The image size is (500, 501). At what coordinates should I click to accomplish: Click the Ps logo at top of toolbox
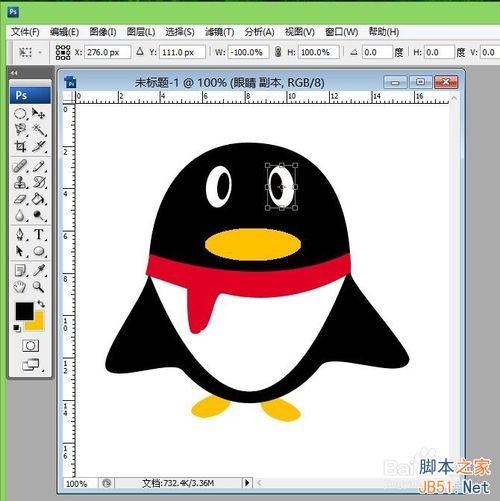point(30,95)
